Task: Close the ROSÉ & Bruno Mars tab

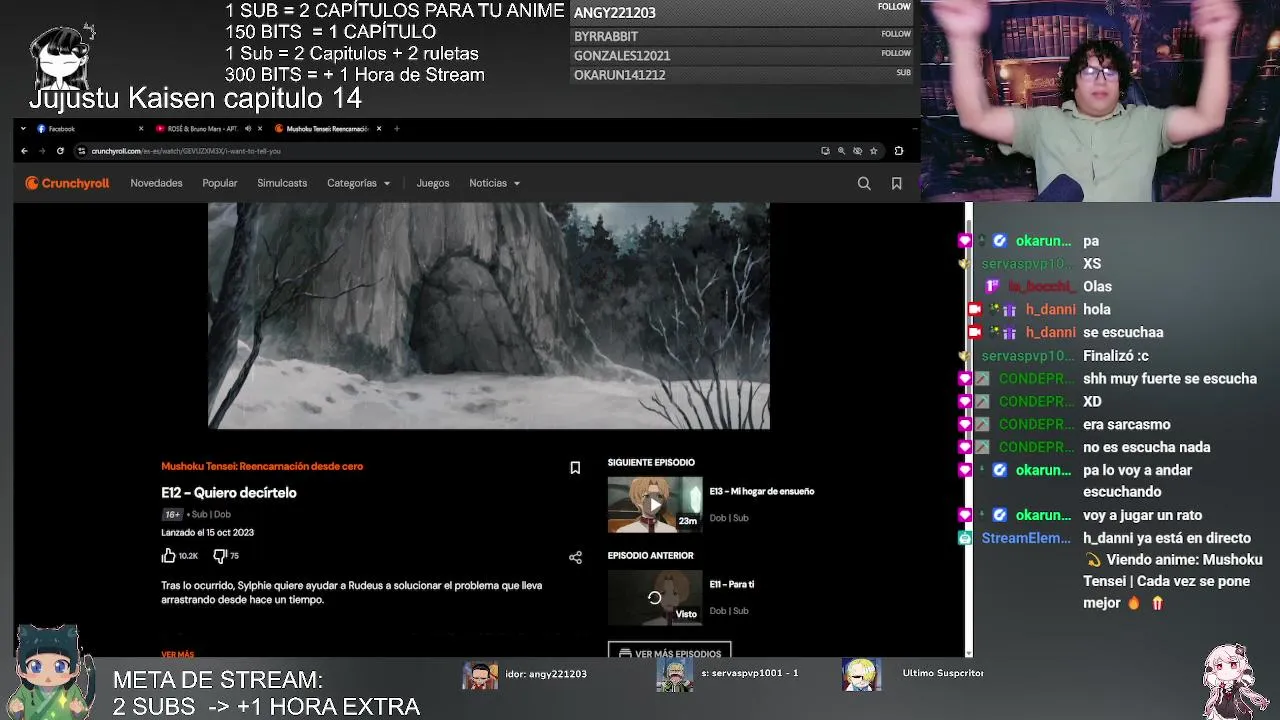Action: tap(260, 129)
